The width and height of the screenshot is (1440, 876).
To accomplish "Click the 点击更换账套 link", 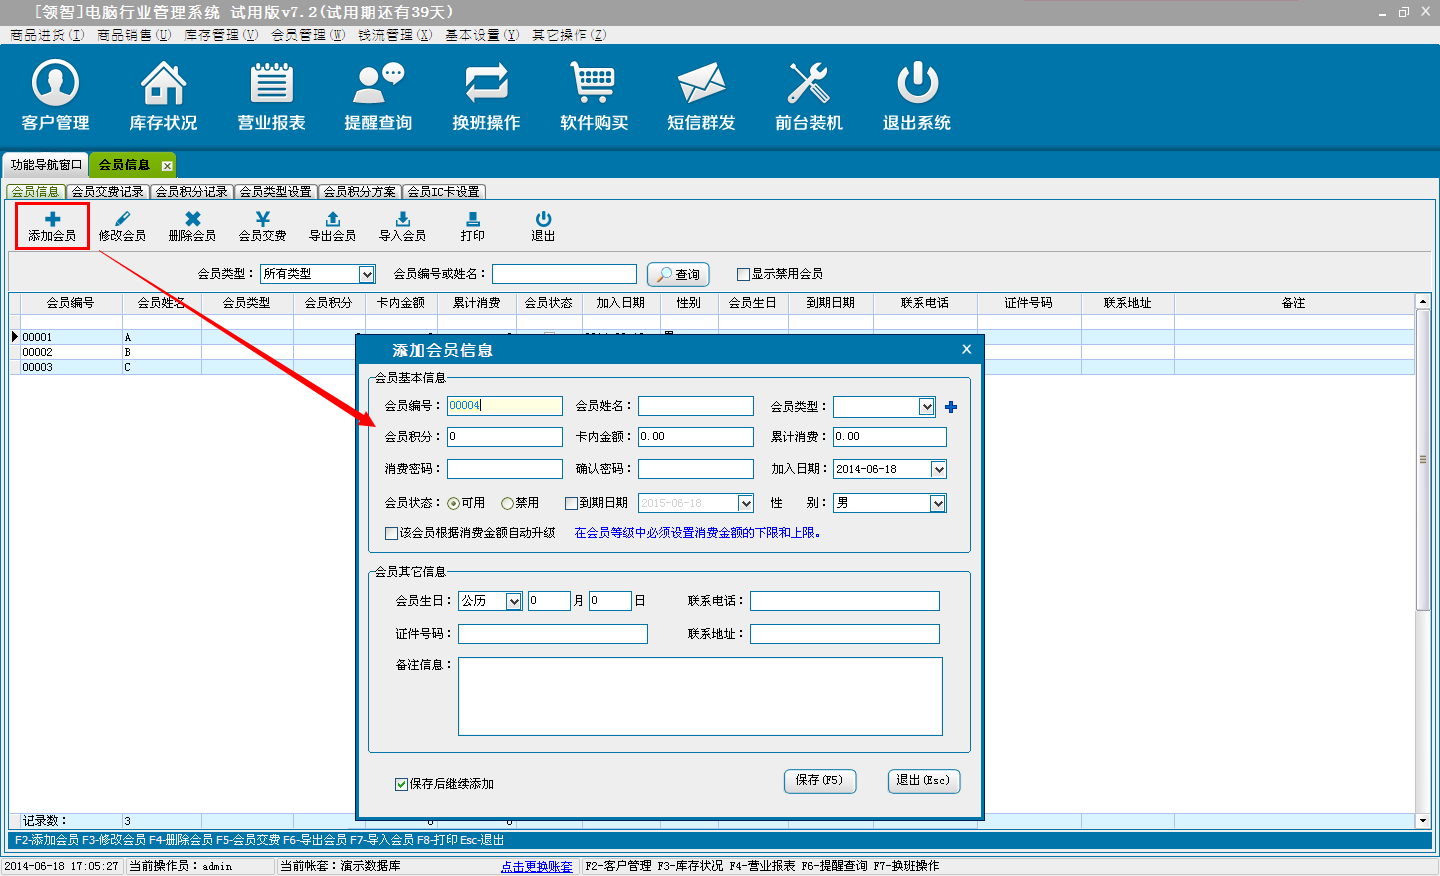I will click(x=536, y=866).
